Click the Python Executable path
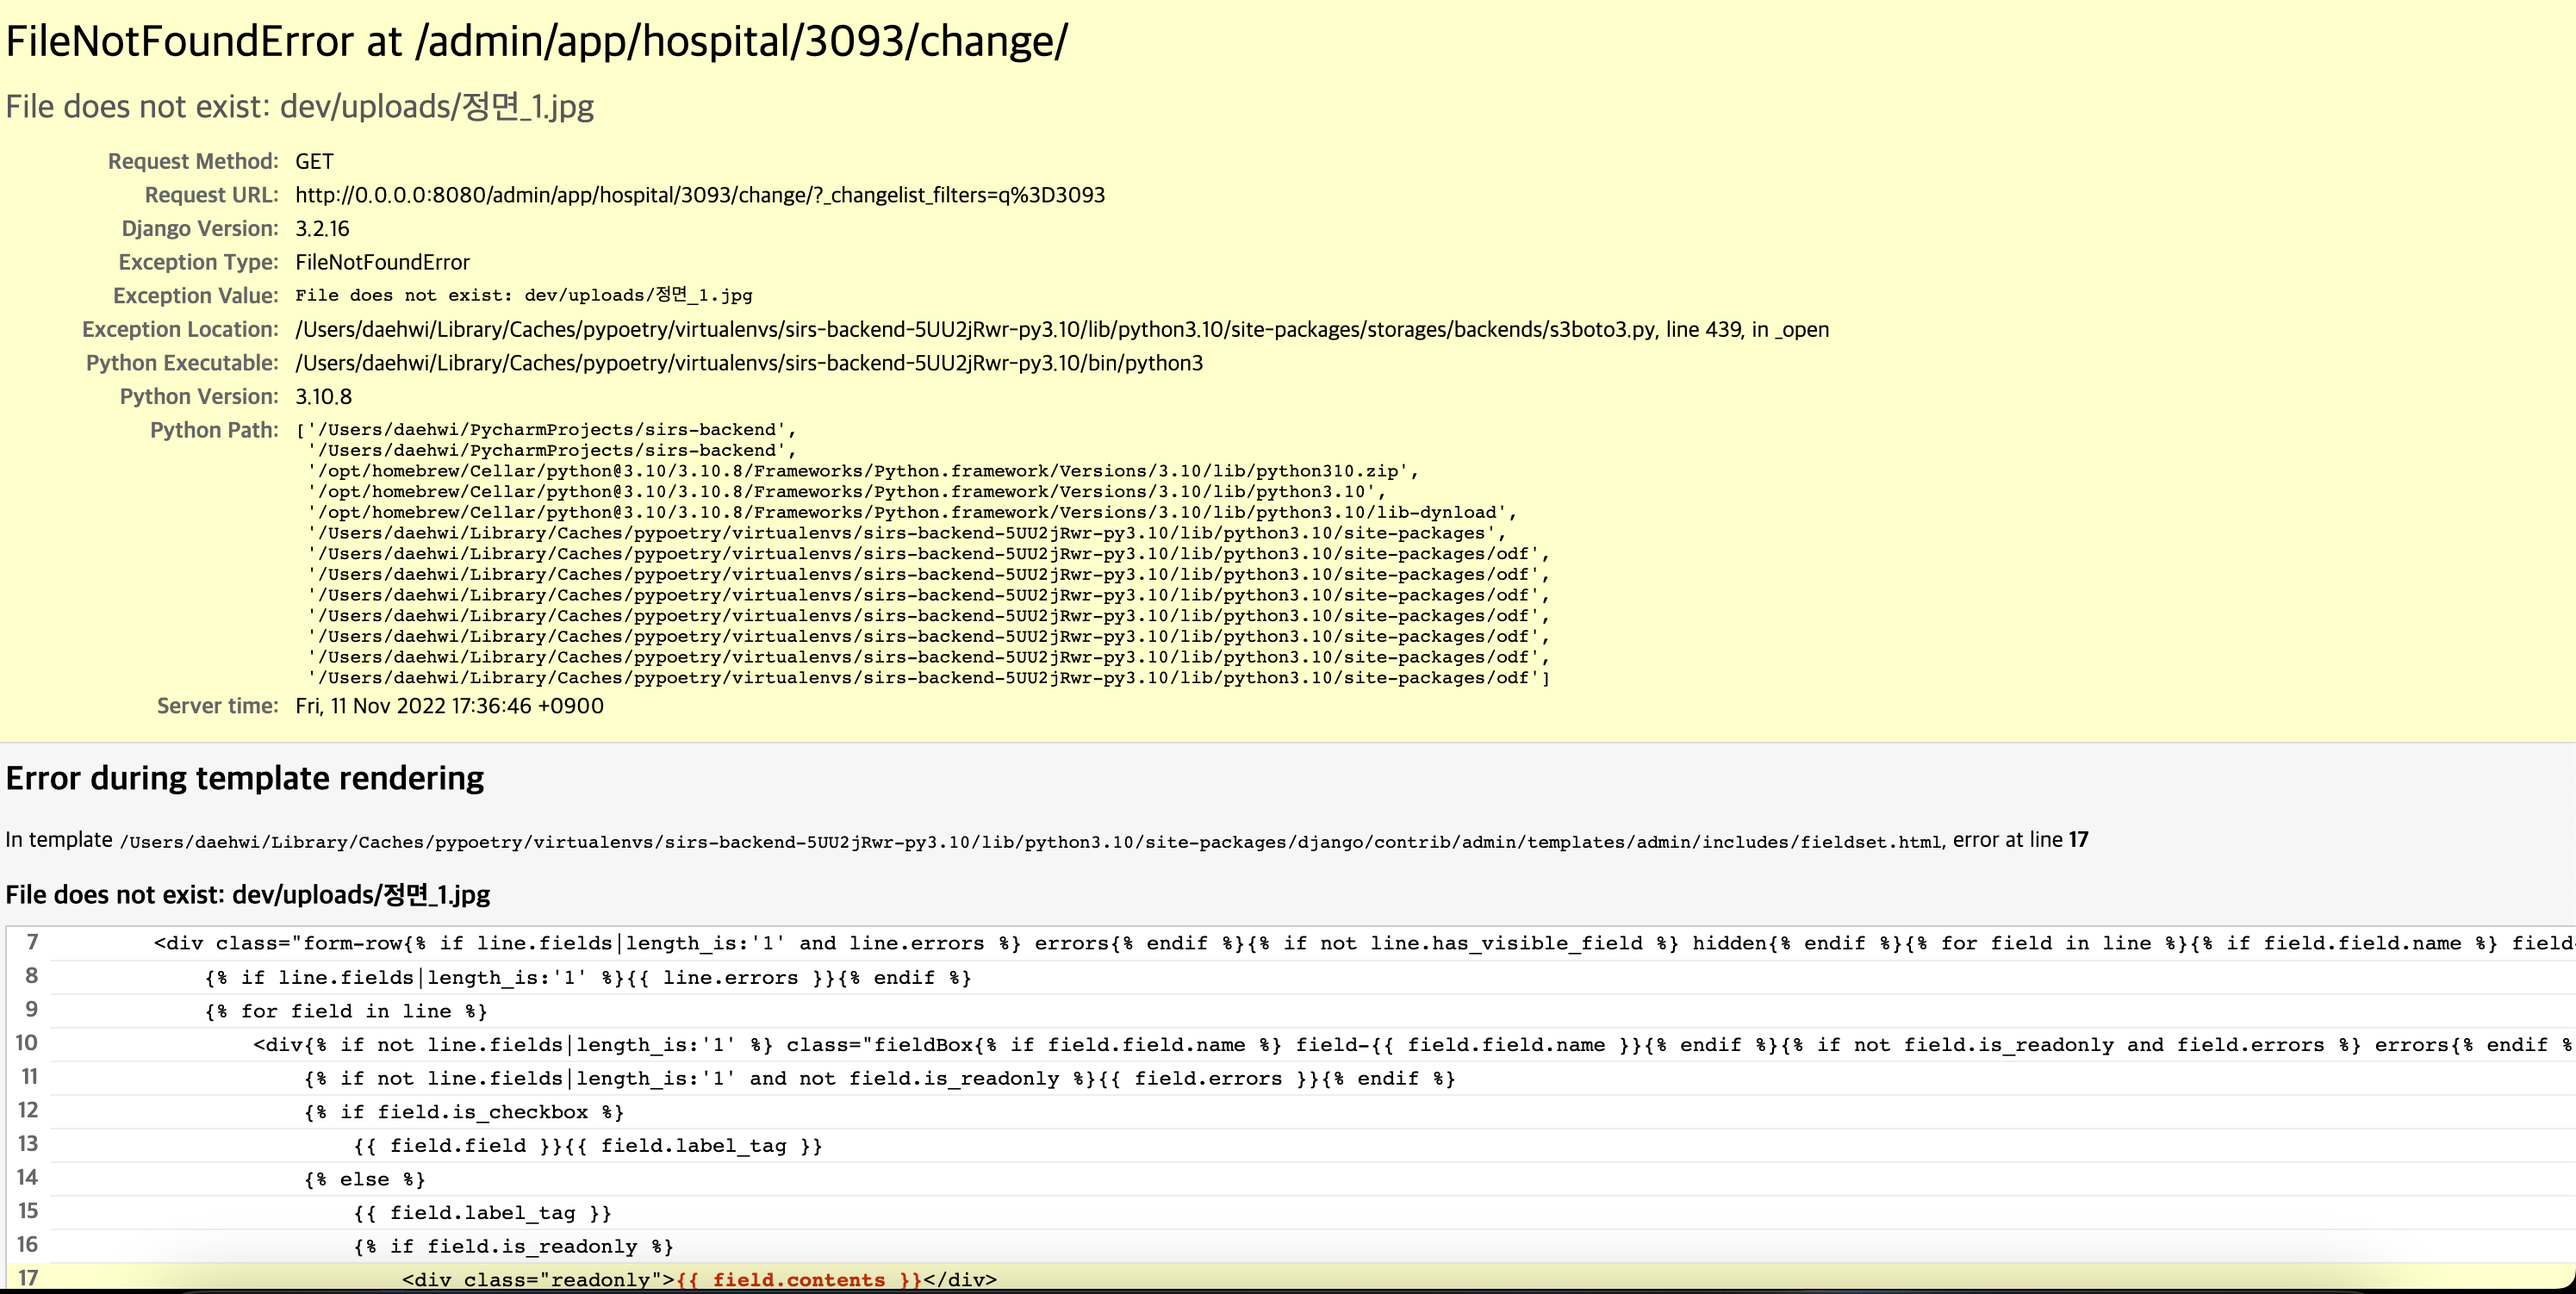 (749, 362)
